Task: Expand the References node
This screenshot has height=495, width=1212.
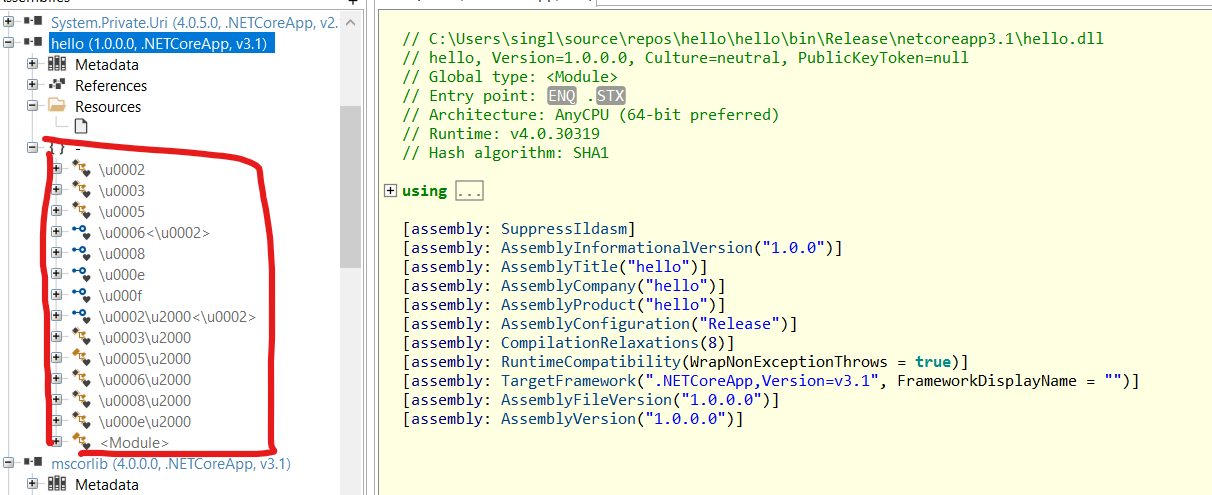Action: 33,85
